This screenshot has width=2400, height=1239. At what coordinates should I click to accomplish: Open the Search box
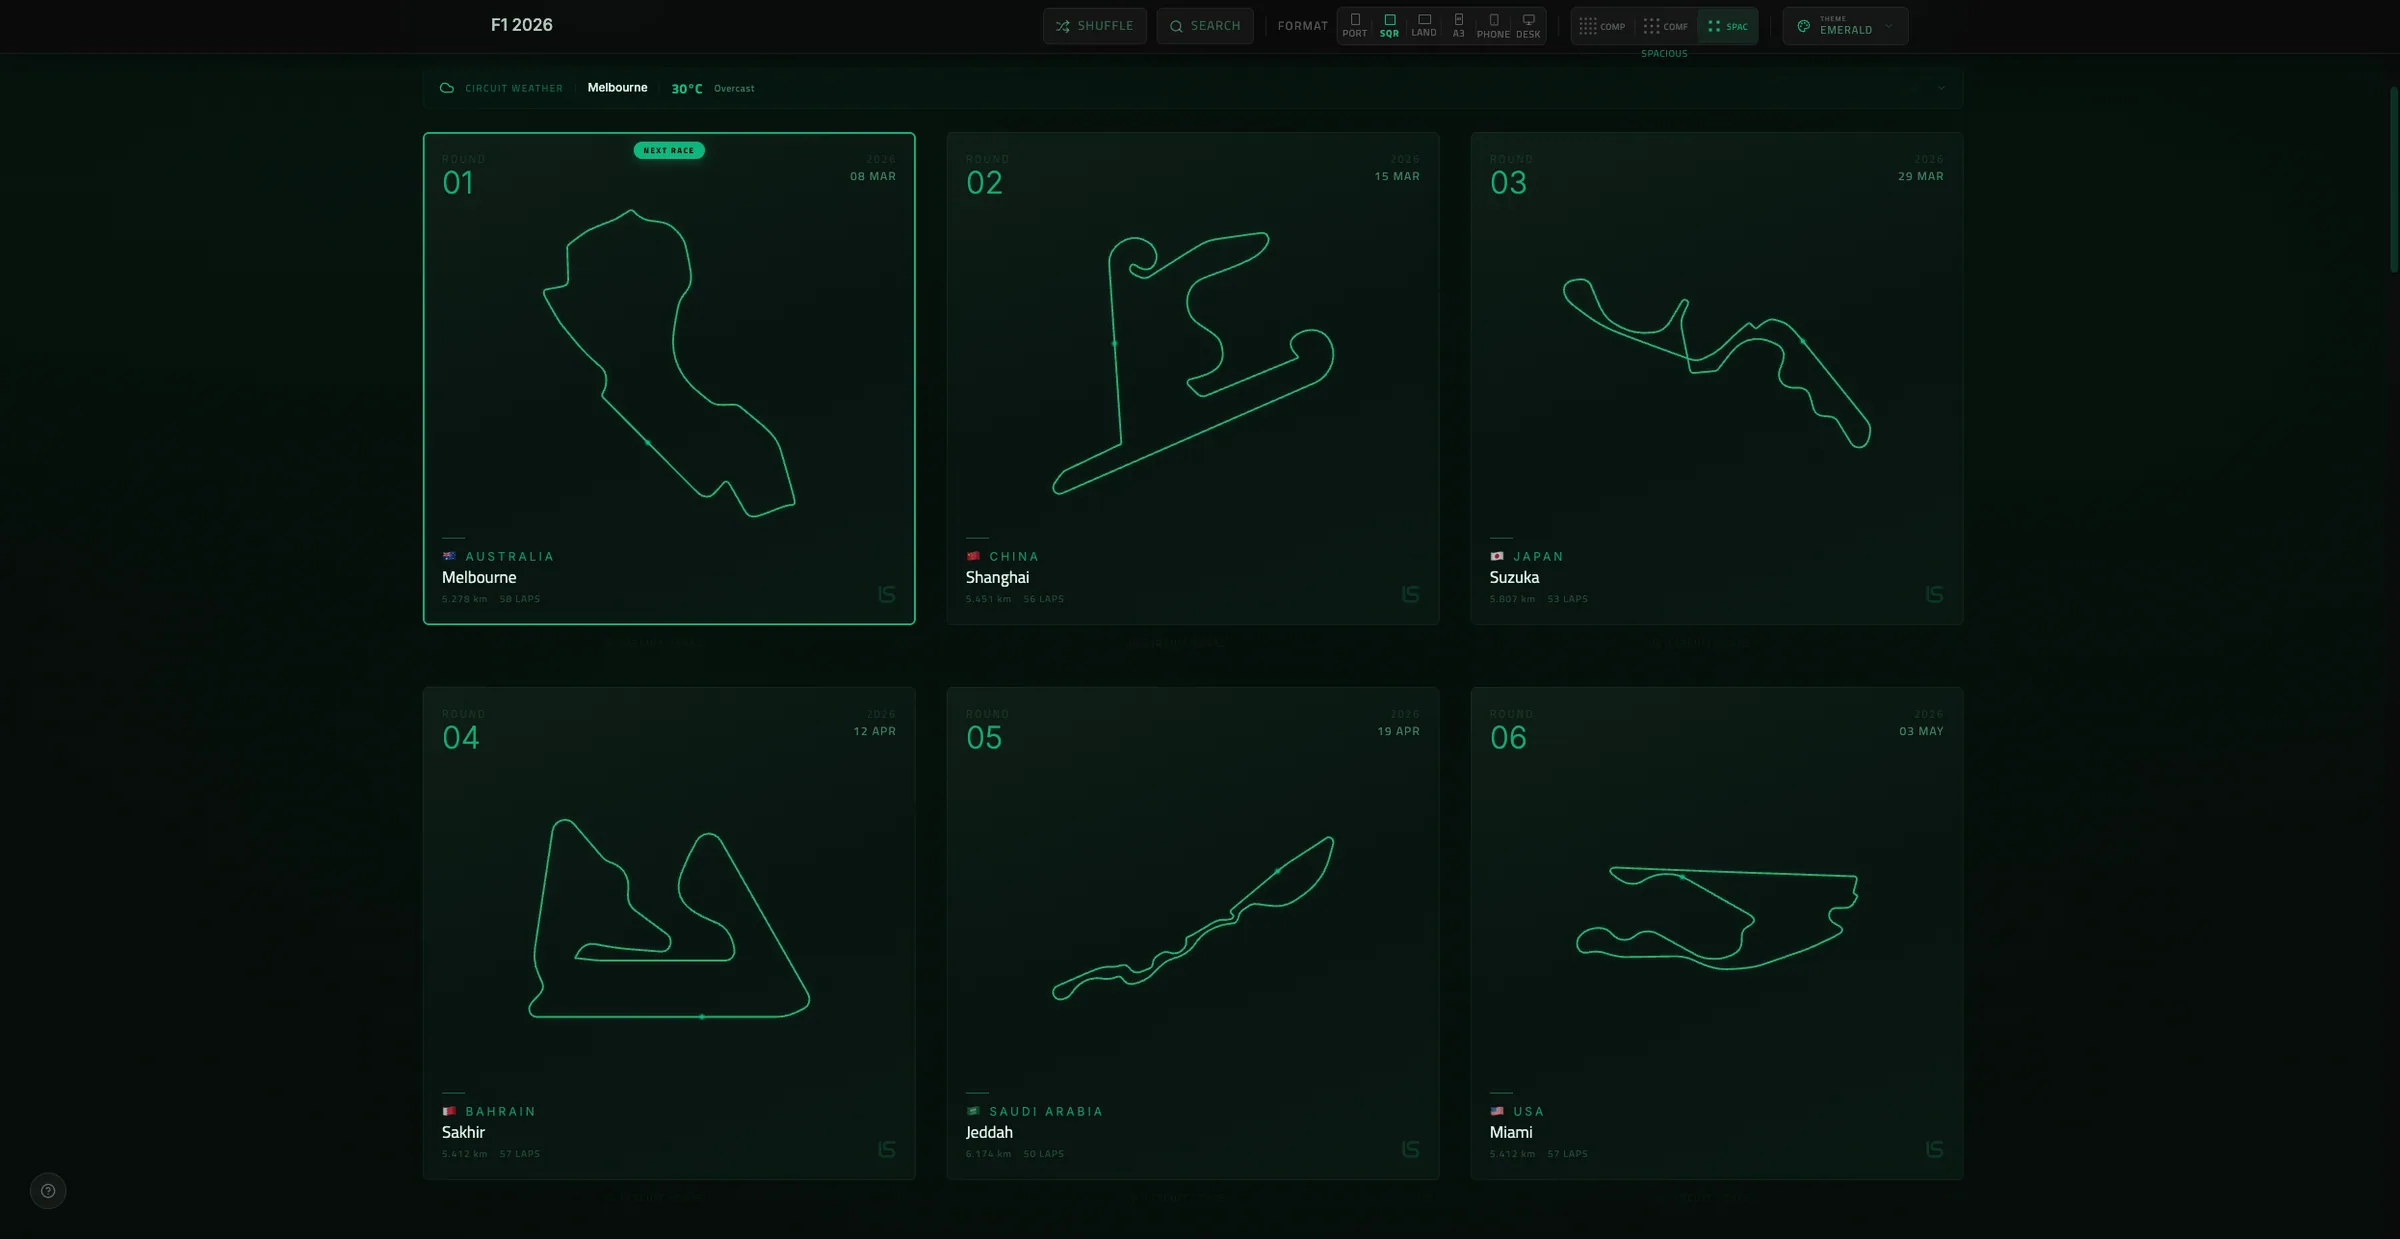[1205, 26]
